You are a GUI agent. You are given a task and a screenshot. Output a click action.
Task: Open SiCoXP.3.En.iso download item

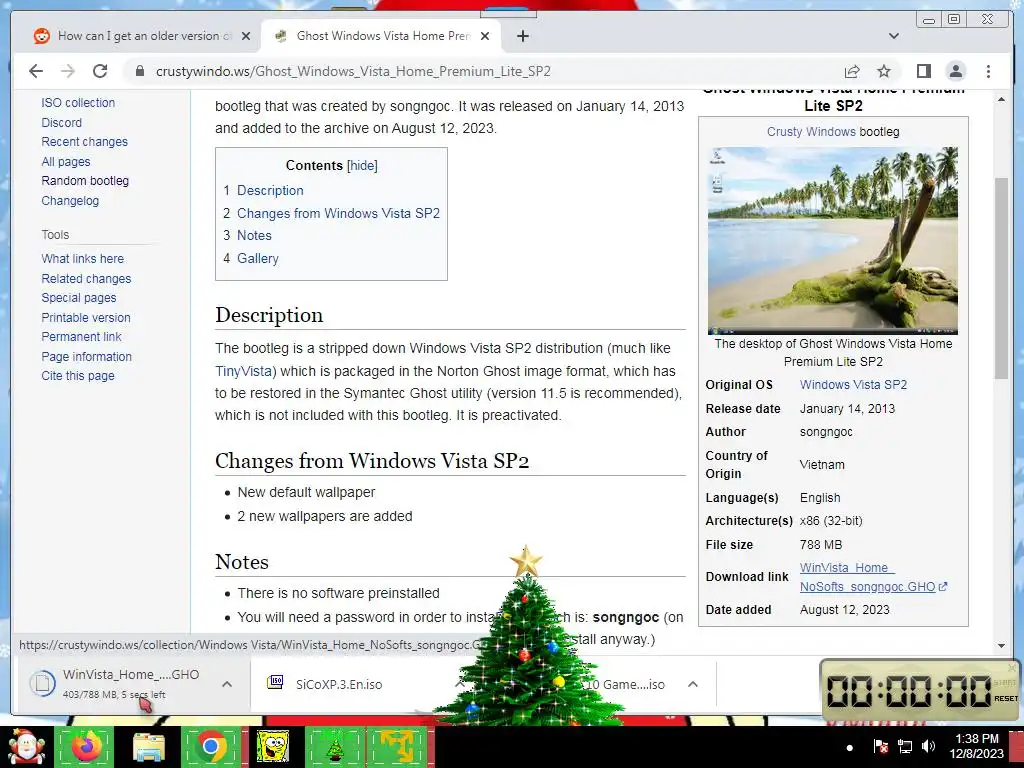pyautogui.click(x=338, y=684)
